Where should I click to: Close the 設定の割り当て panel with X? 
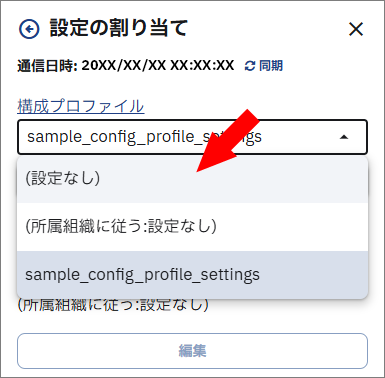356,29
